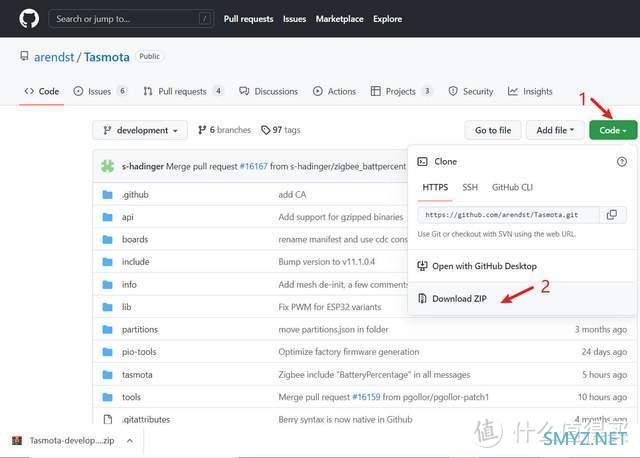Open Explore in top navigation
The width and height of the screenshot is (640, 458).
[x=387, y=19]
